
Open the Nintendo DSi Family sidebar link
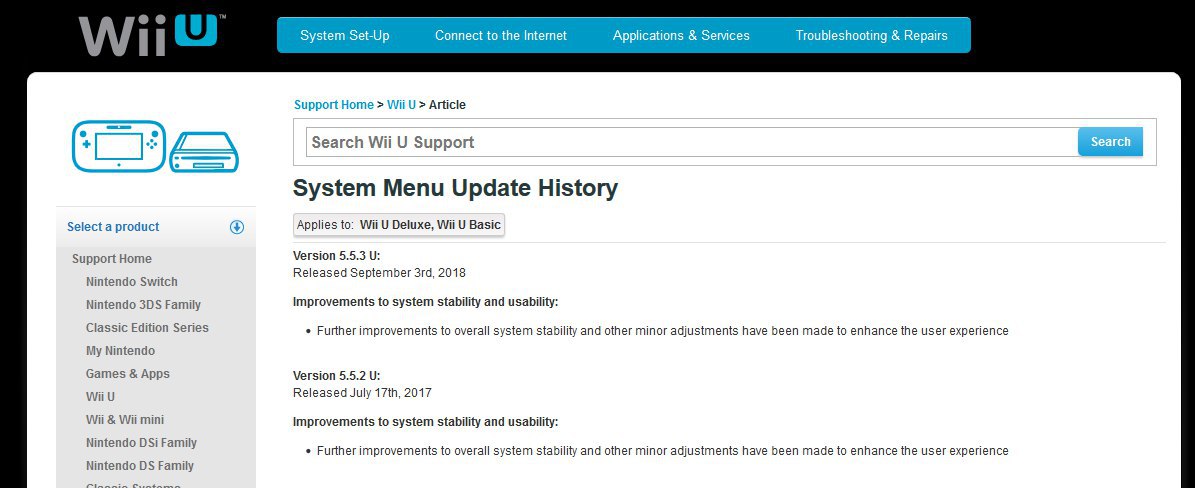point(141,442)
